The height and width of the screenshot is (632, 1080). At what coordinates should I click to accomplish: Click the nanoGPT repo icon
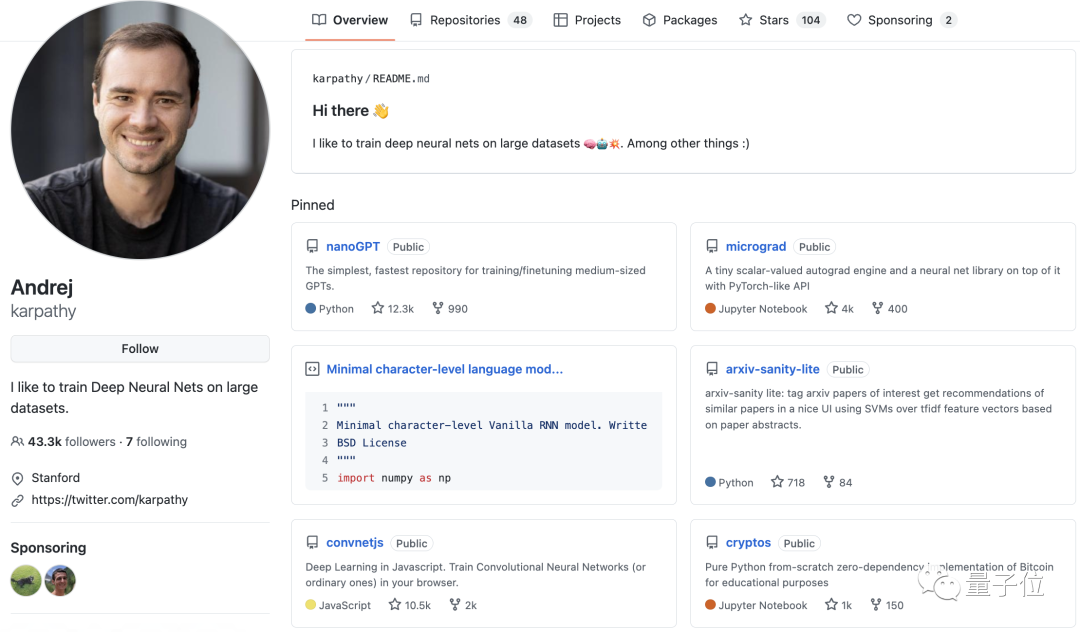coord(312,246)
